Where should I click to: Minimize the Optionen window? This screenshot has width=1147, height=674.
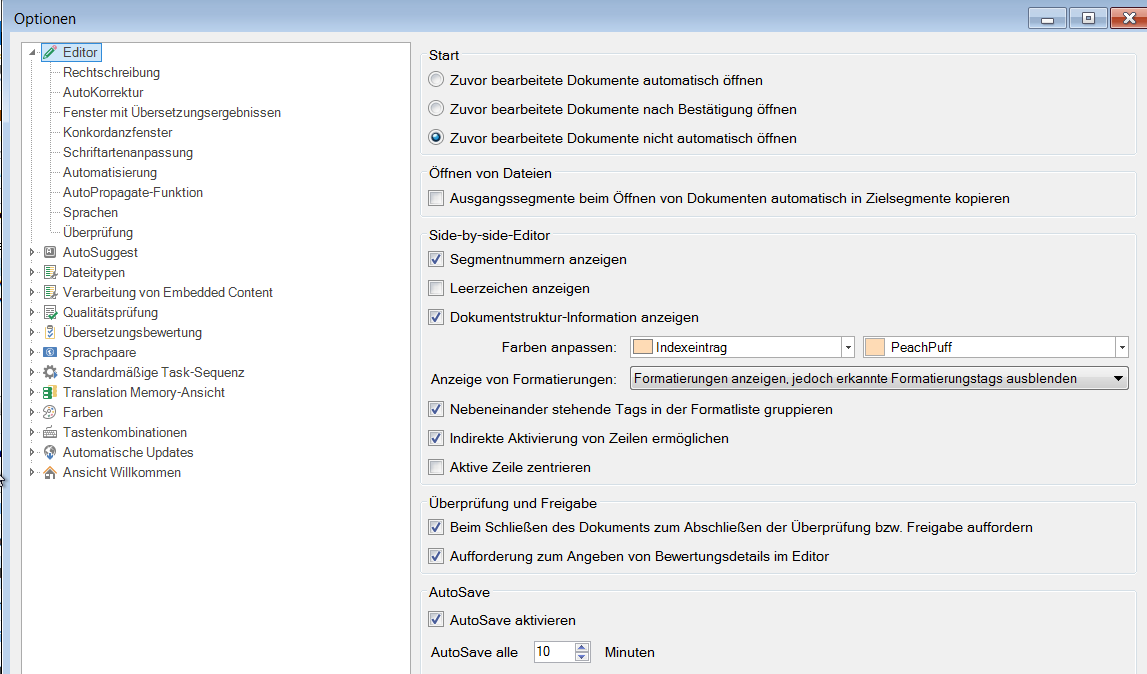(x=1048, y=18)
